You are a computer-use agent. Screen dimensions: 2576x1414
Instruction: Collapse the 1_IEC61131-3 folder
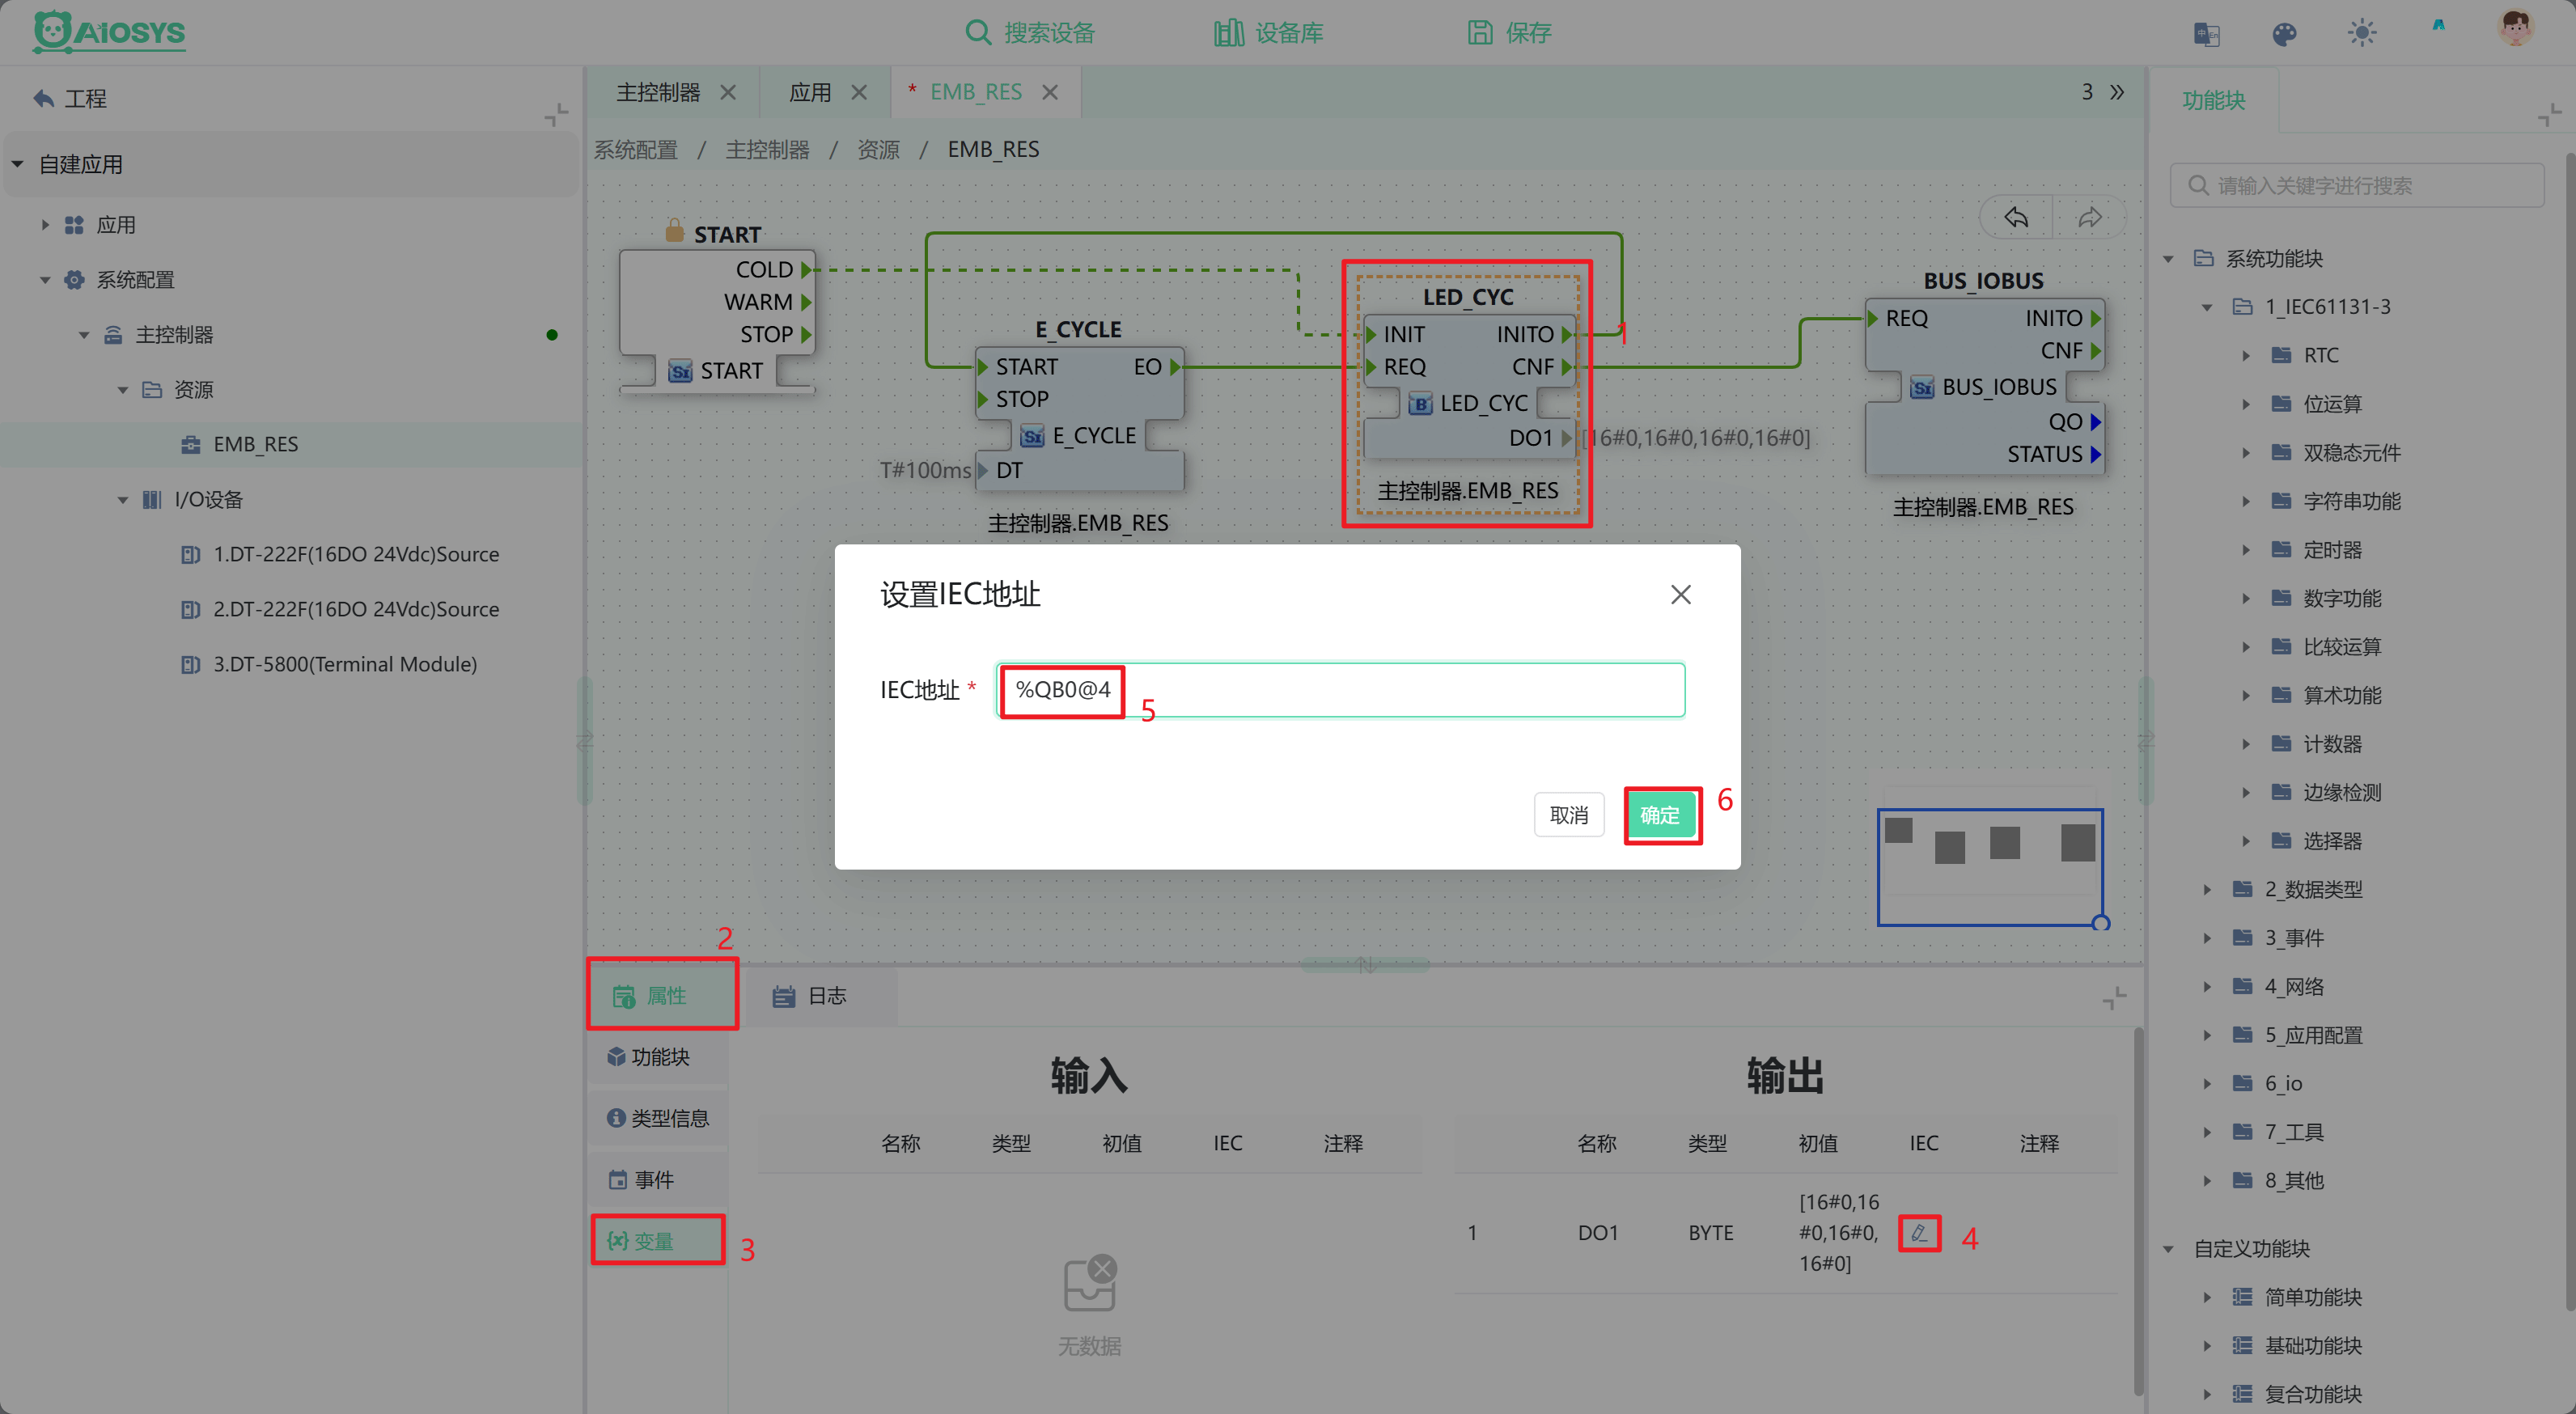(x=2207, y=307)
